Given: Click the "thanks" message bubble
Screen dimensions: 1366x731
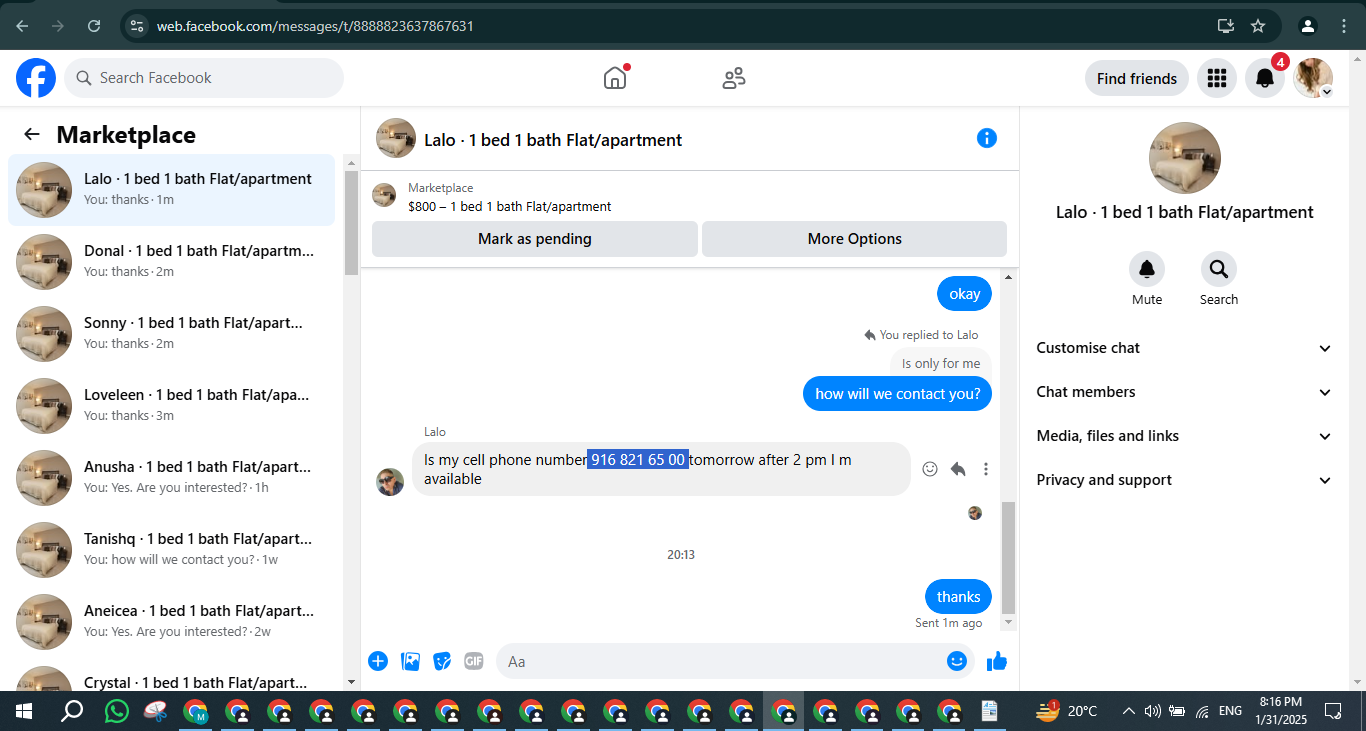Looking at the screenshot, I should [x=959, y=597].
